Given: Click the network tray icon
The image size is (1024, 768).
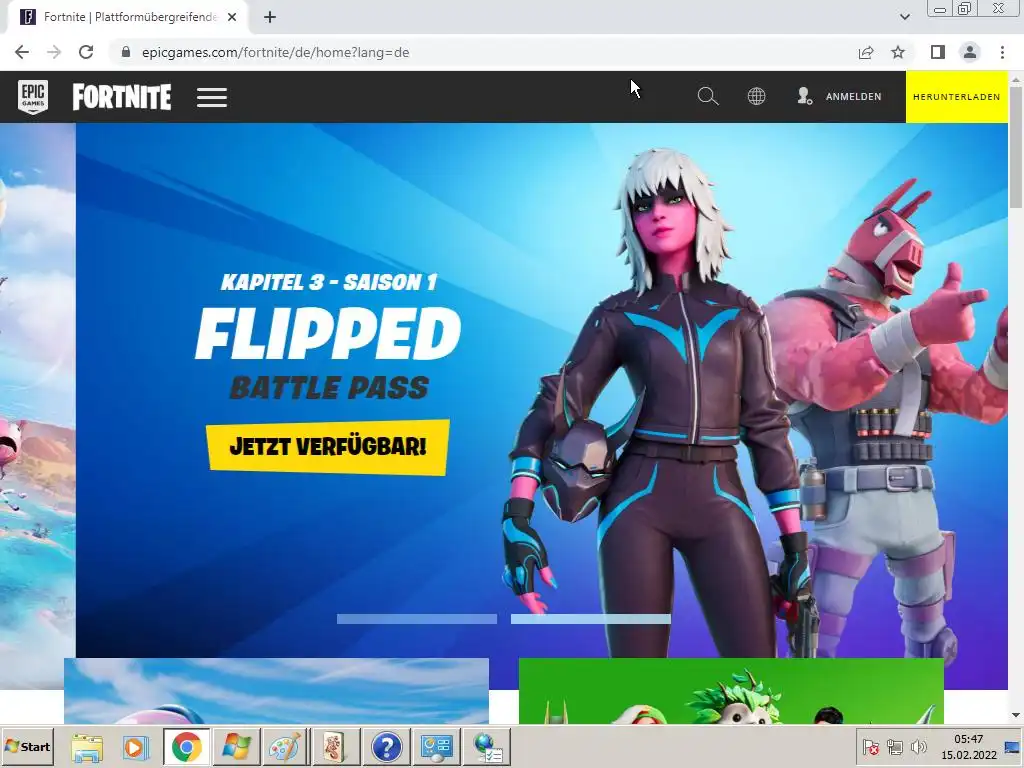Looking at the screenshot, I should 895,747.
